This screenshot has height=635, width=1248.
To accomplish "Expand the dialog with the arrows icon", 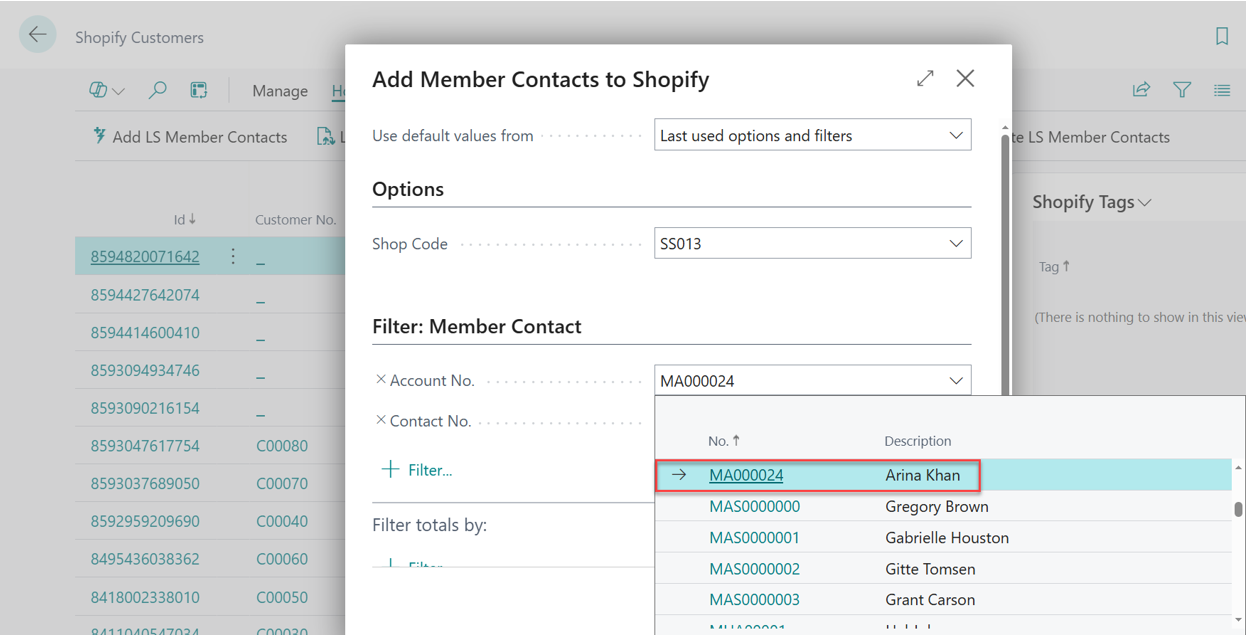I will coord(925,78).
